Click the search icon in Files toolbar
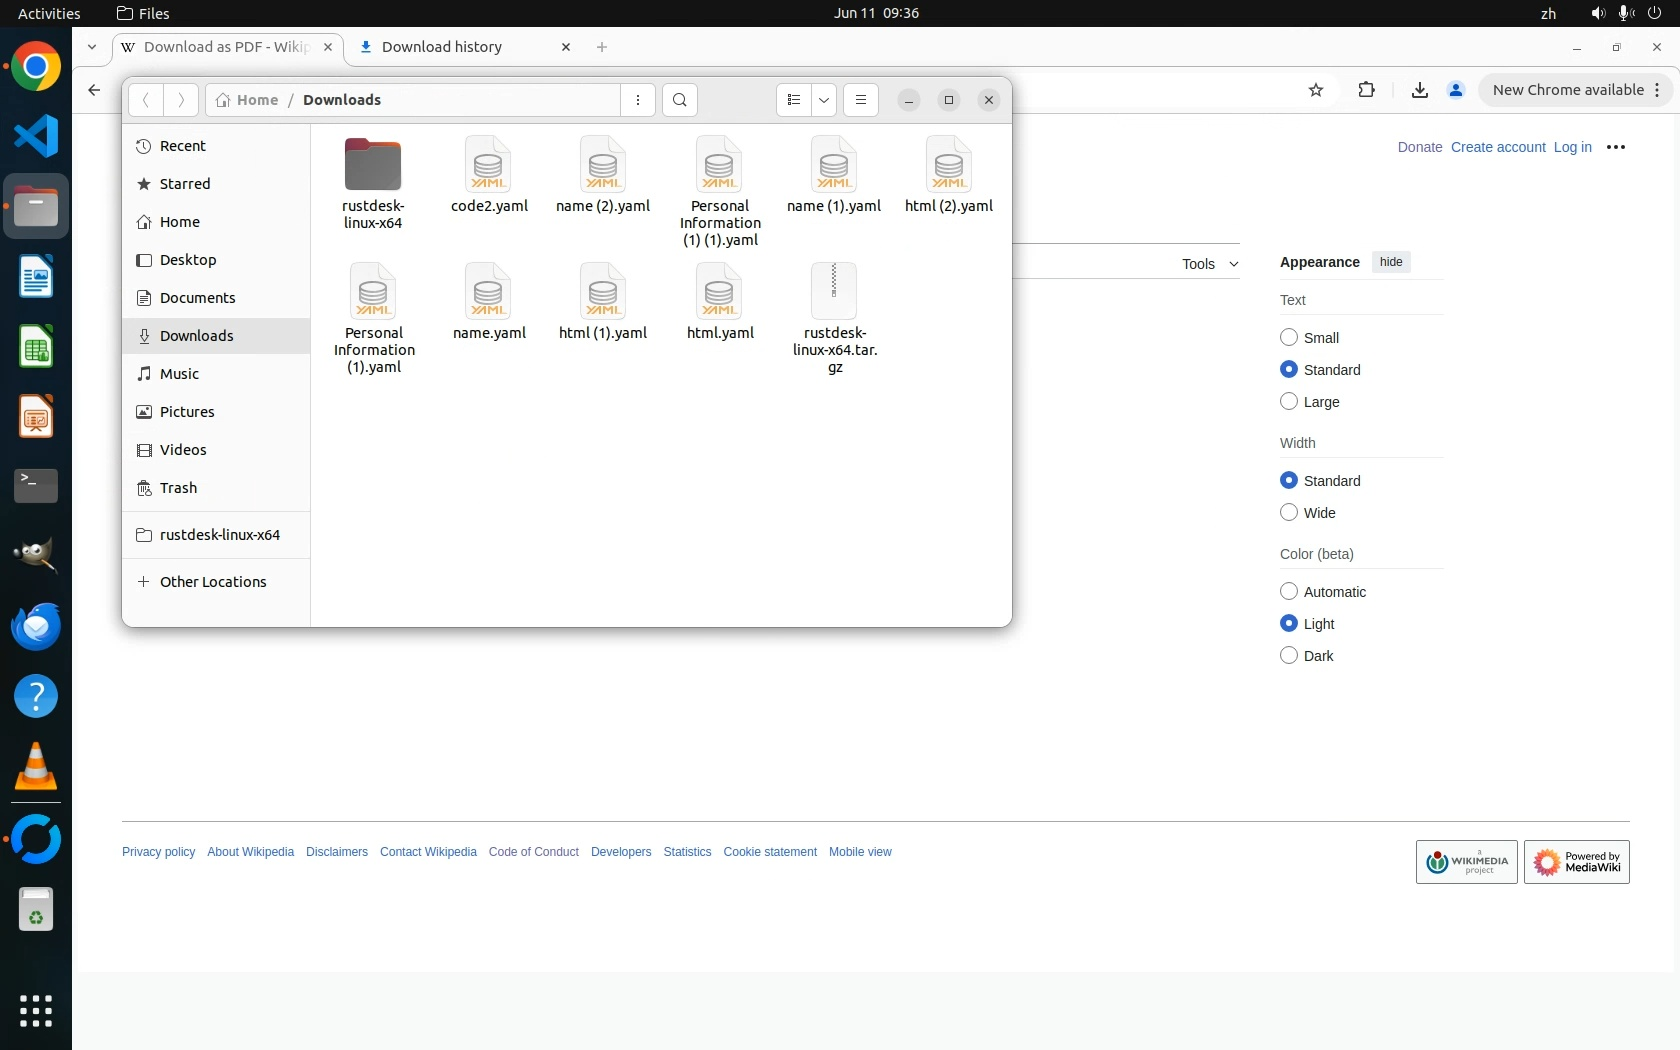 pyautogui.click(x=680, y=100)
